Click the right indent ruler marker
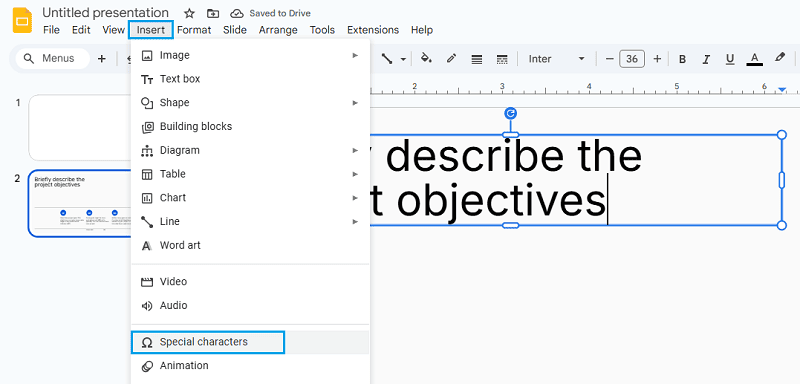 point(782,90)
